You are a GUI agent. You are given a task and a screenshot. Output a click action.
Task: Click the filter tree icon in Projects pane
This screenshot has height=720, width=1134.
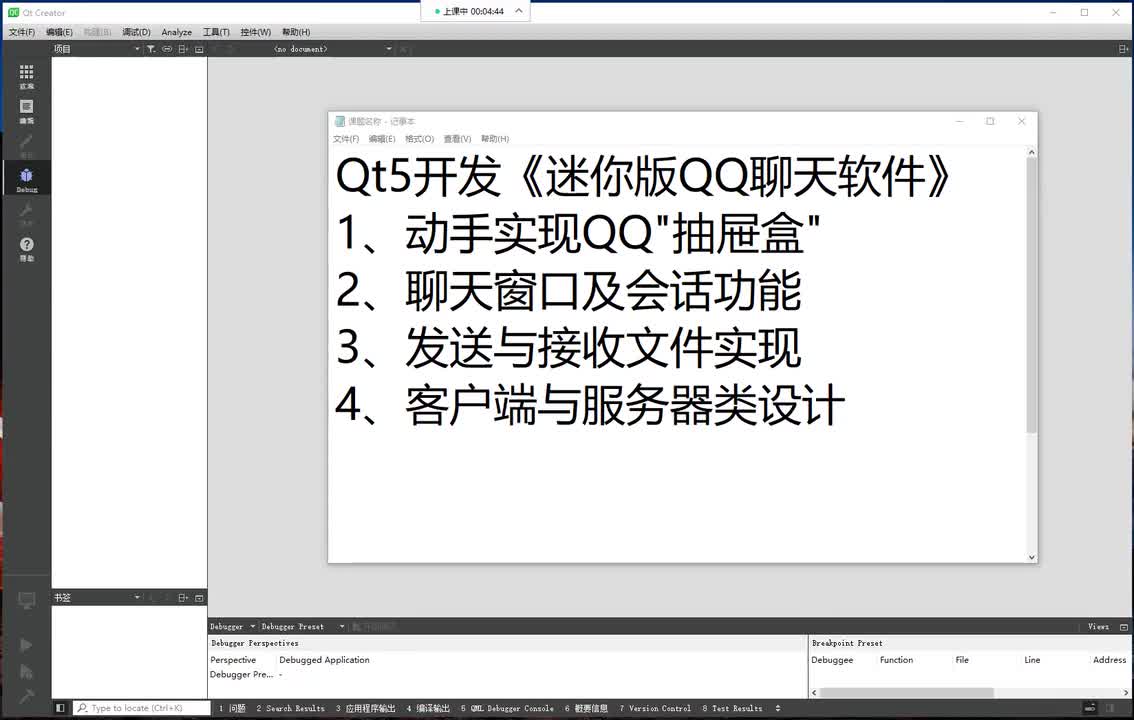point(151,49)
